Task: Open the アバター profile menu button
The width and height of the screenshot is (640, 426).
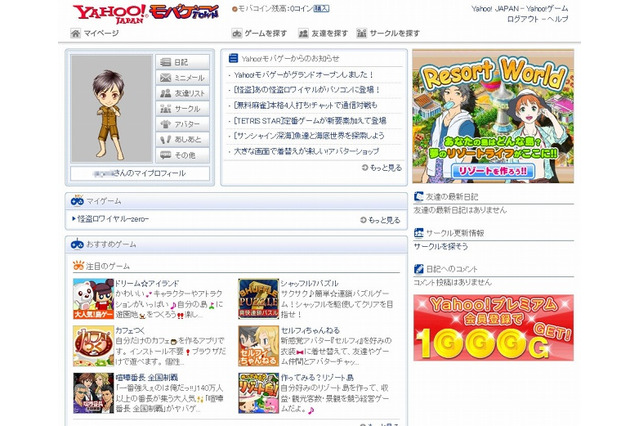Action: pos(182,124)
